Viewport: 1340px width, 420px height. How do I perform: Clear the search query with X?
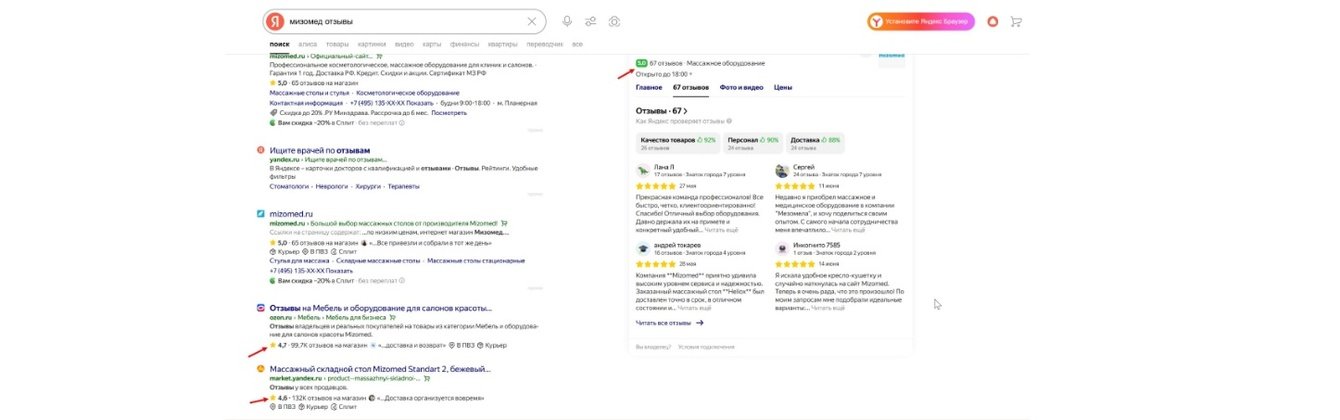pyautogui.click(x=532, y=21)
